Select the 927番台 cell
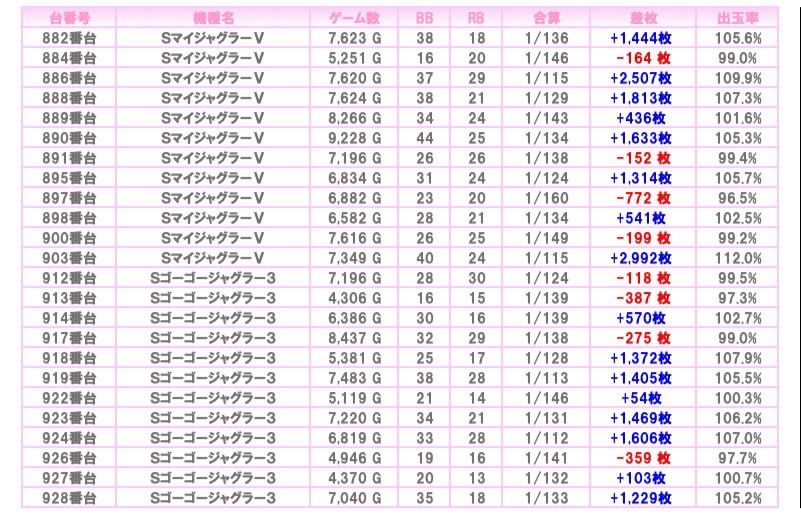Viewport: 801px width, 528px height. point(69,478)
